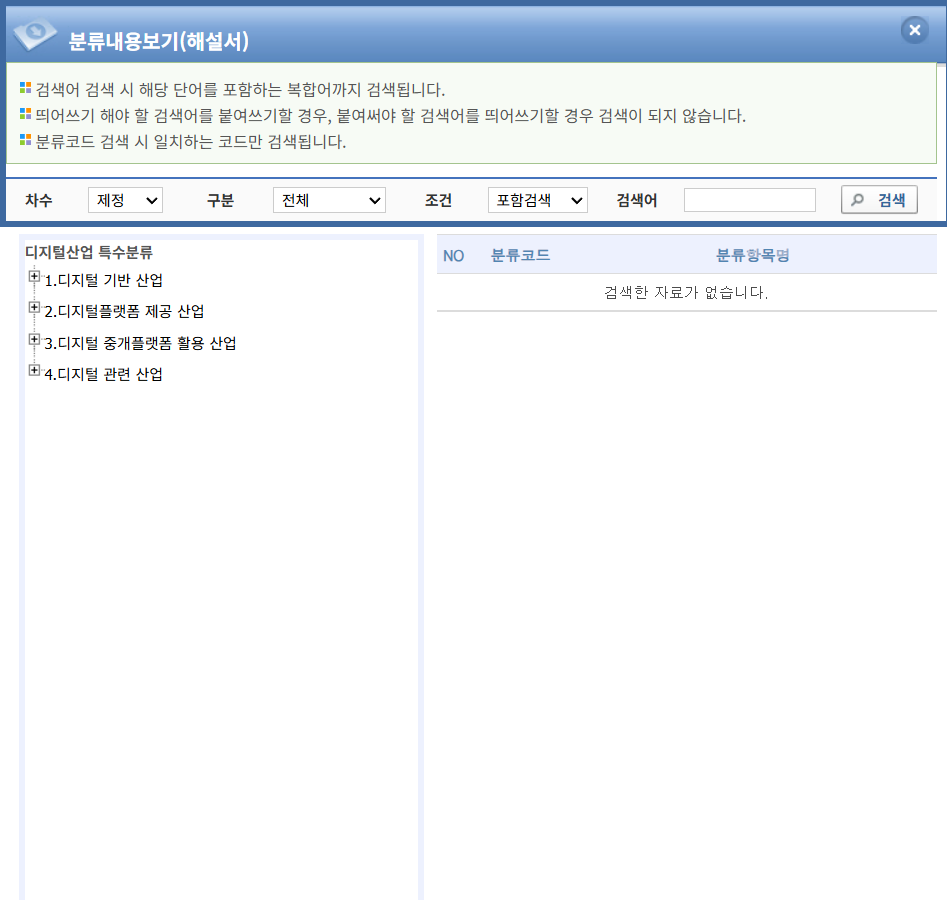Click the bullet icon beside 분류코드 검색 notice

25,140
